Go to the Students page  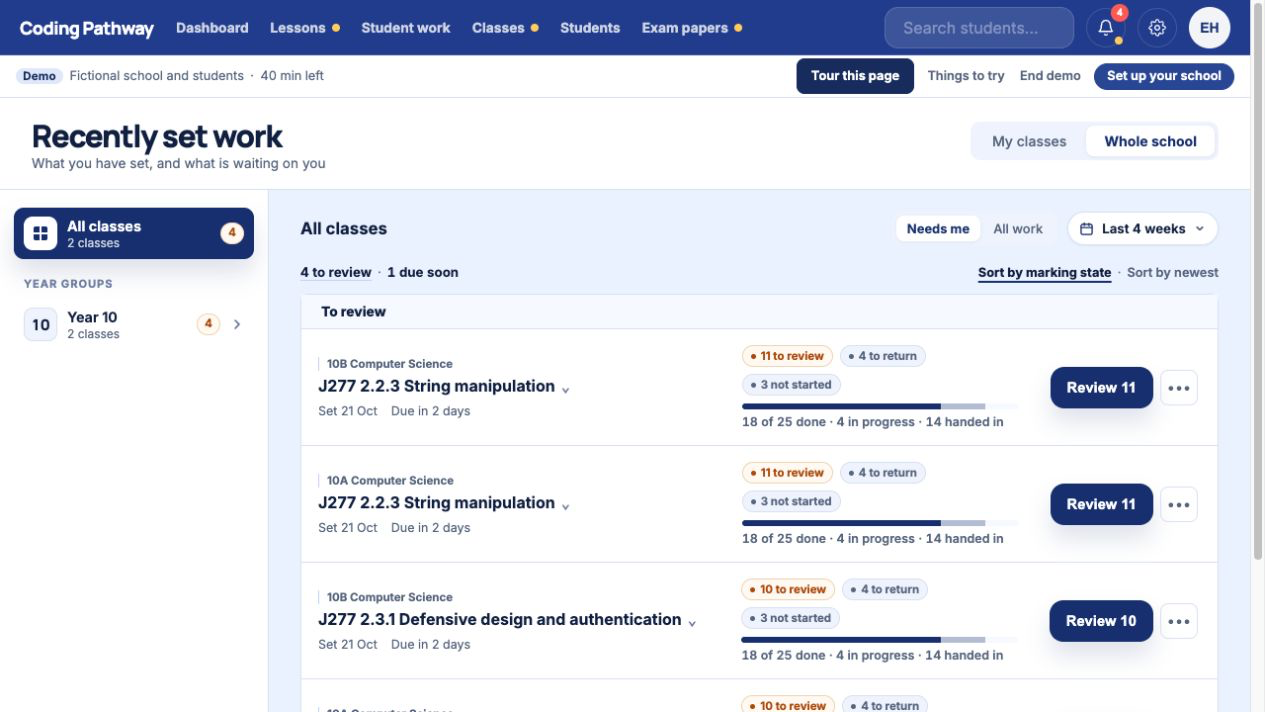[590, 28]
